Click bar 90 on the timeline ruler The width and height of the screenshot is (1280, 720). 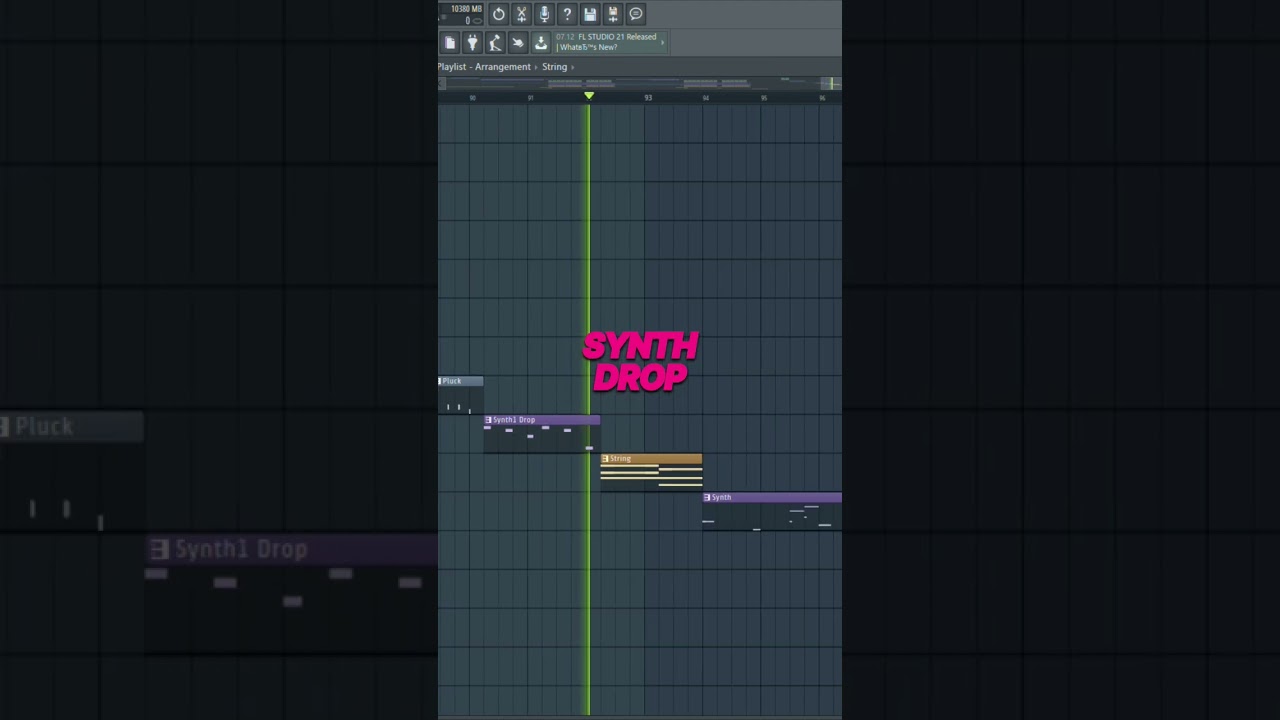pos(472,98)
